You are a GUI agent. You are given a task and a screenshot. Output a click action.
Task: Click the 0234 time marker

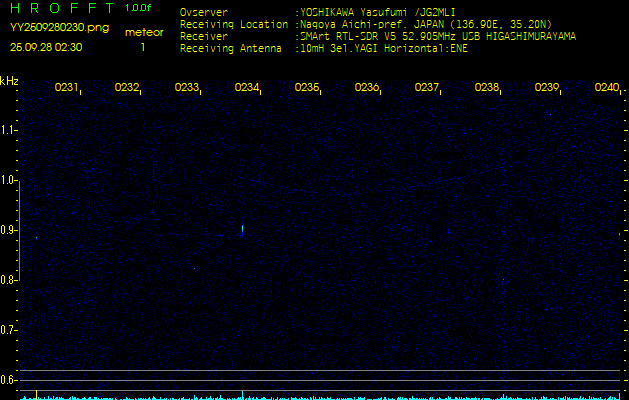[x=247, y=87]
